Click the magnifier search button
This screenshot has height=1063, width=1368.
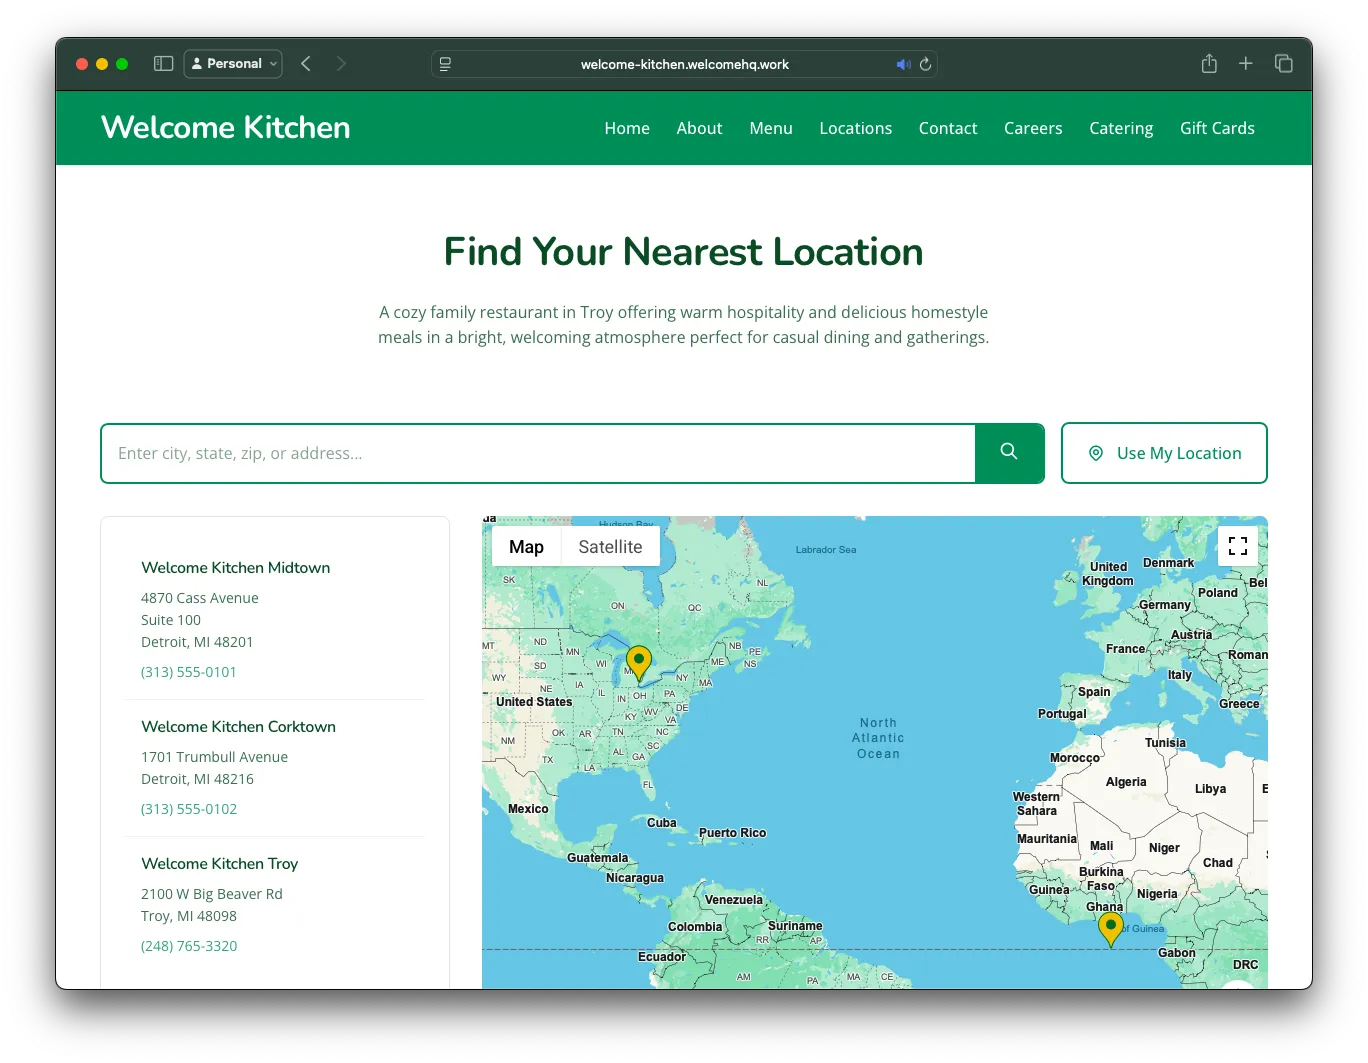click(x=1009, y=453)
